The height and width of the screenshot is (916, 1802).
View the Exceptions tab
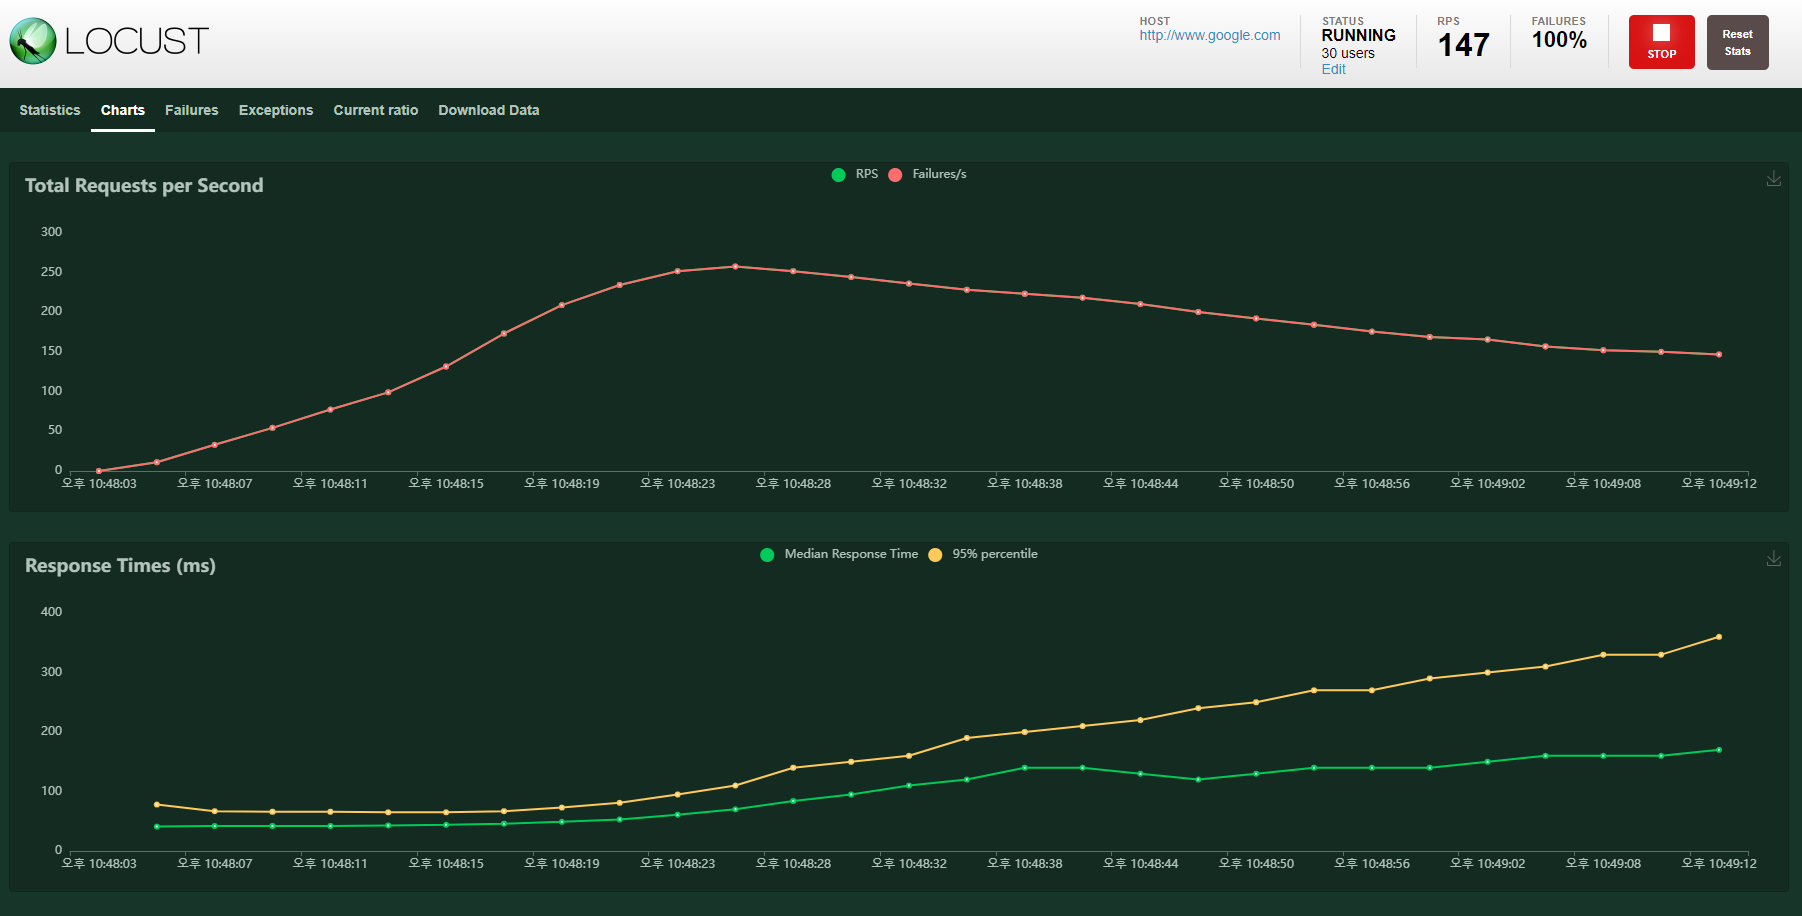point(276,110)
